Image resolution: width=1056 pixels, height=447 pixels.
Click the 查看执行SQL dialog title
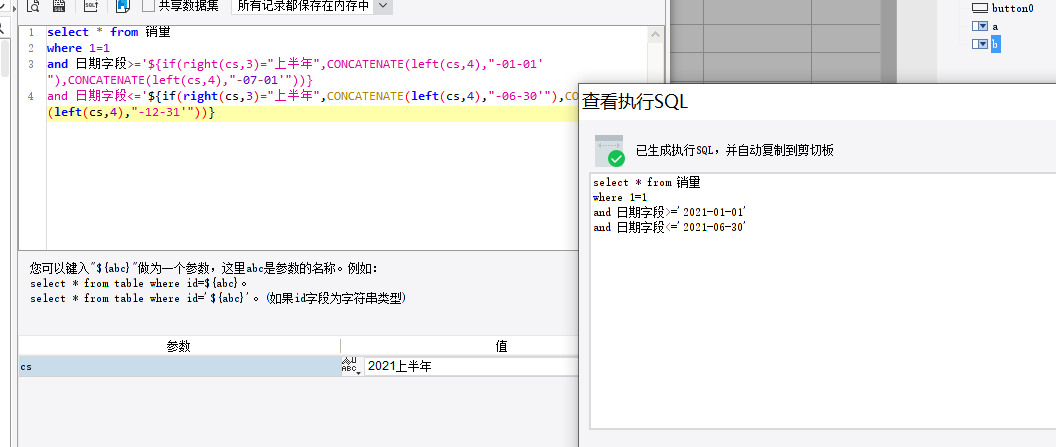click(x=634, y=102)
